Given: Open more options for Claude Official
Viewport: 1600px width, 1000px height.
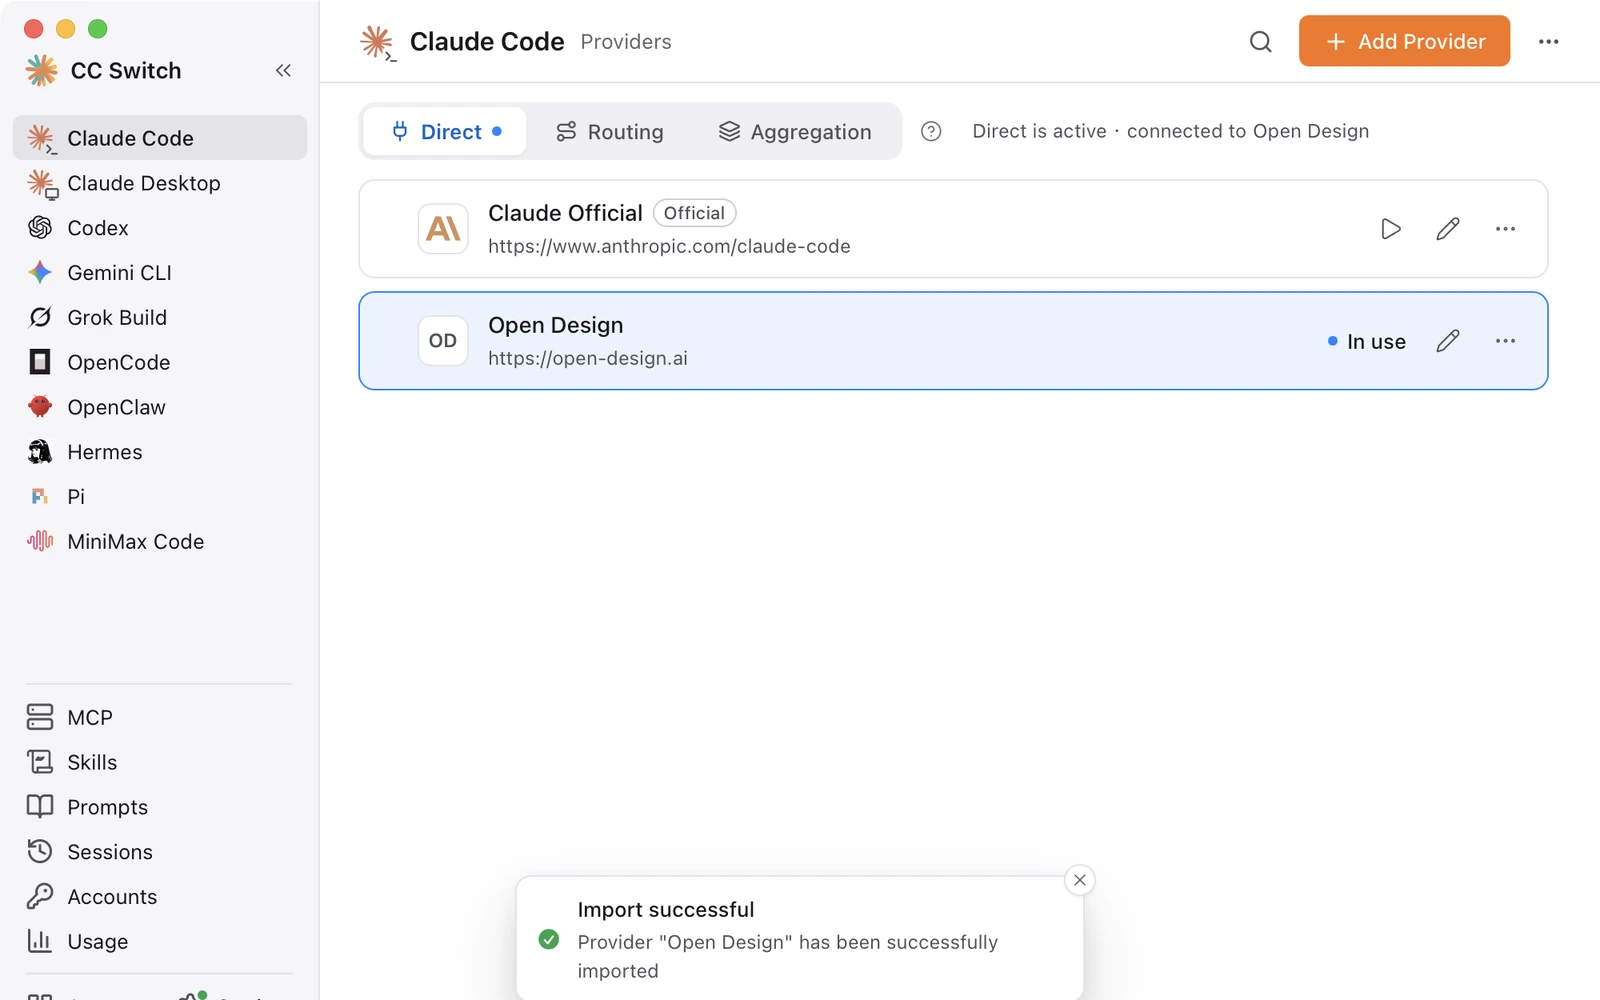Looking at the screenshot, I should point(1505,229).
